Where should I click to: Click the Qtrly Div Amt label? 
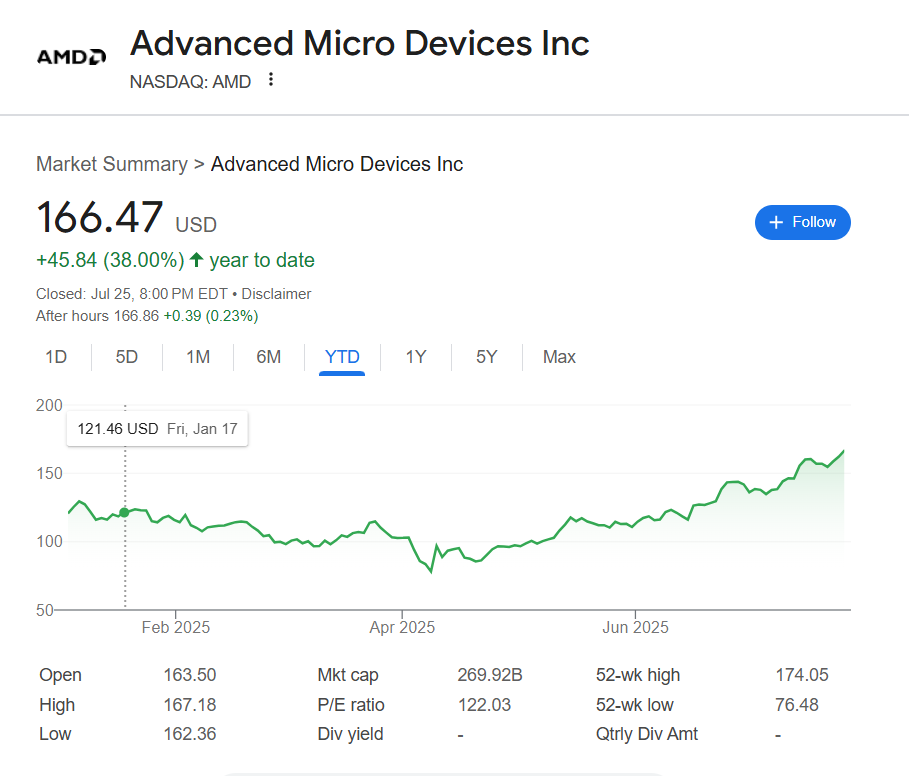click(647, 734)
